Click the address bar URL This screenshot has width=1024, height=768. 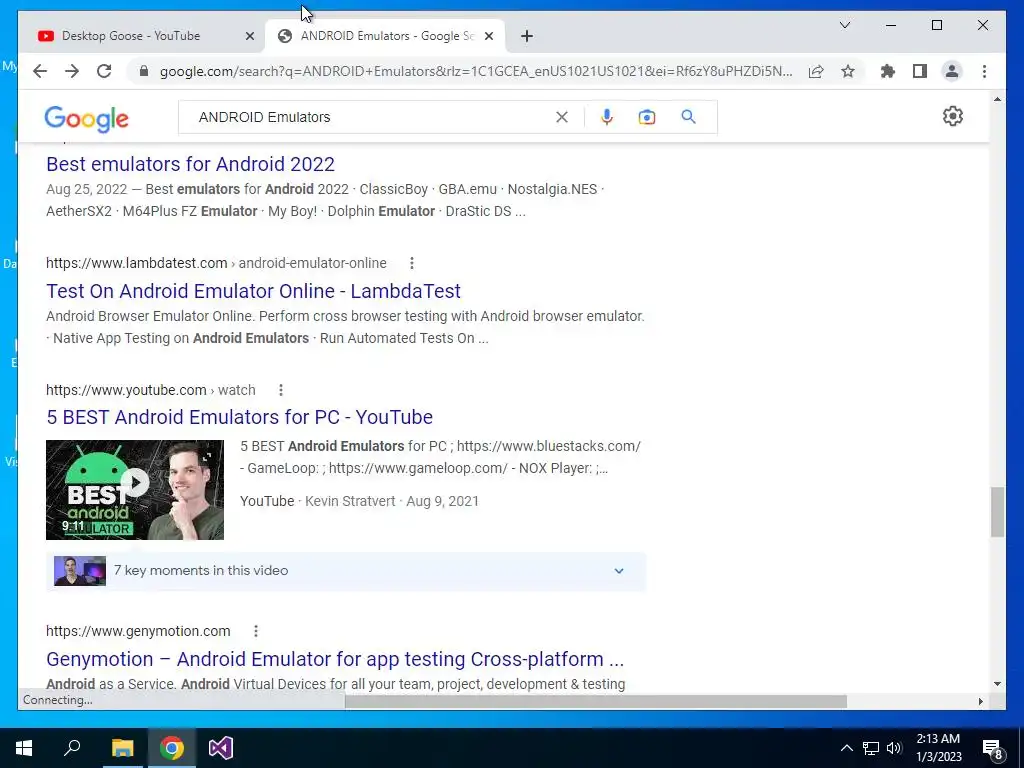coord(475,71)
